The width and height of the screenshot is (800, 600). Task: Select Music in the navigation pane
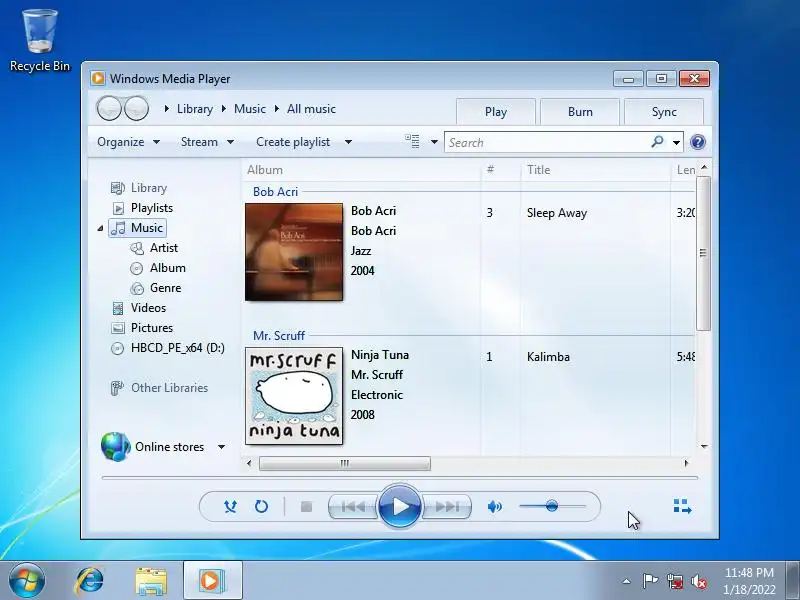(138, 228)
